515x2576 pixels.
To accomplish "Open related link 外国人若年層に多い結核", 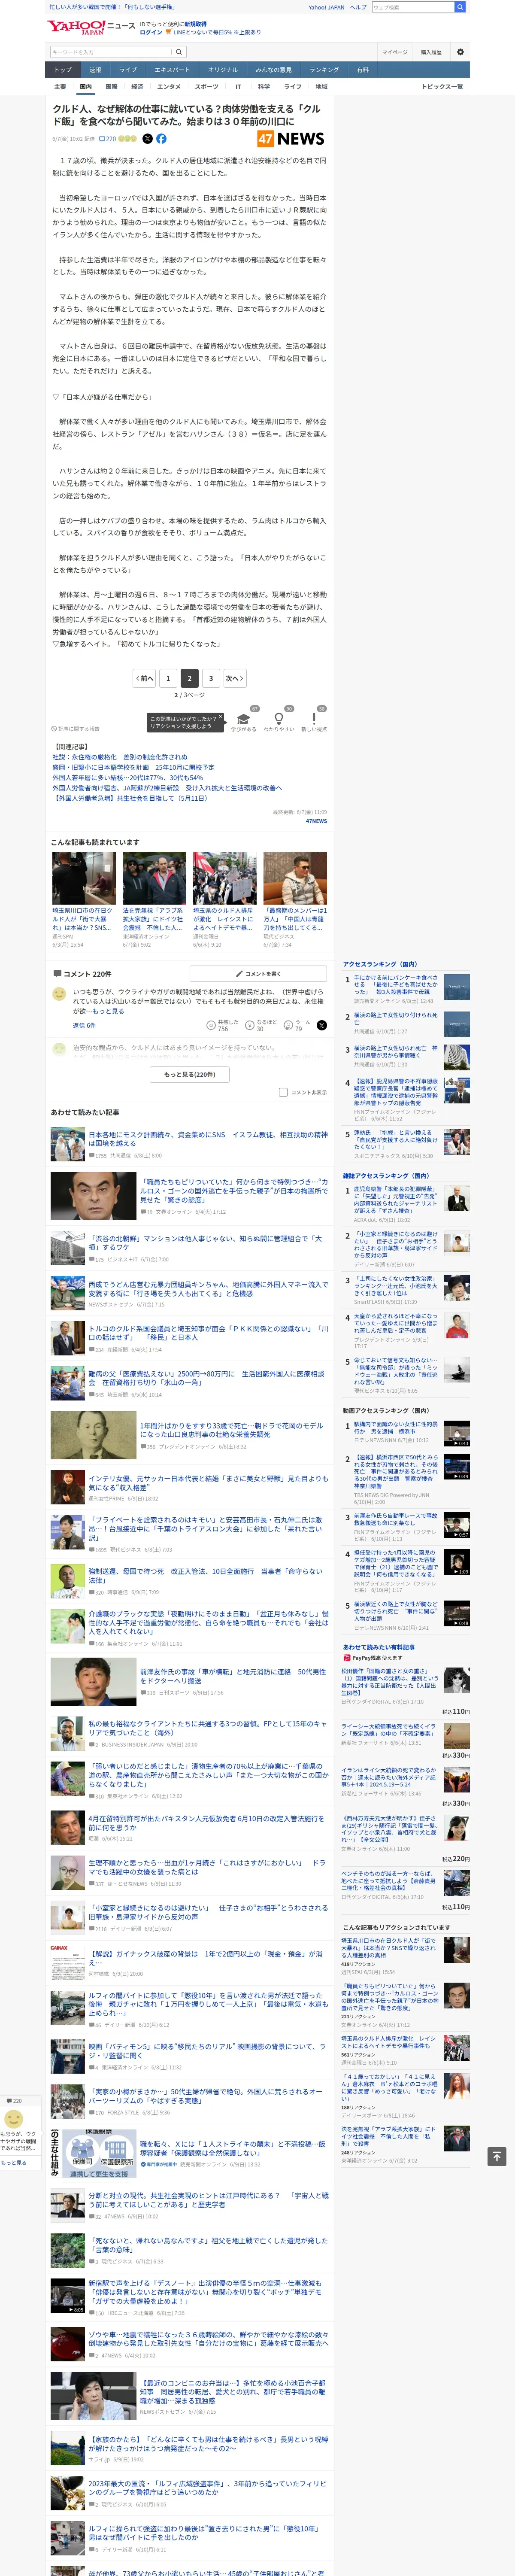I will point(128,778).
